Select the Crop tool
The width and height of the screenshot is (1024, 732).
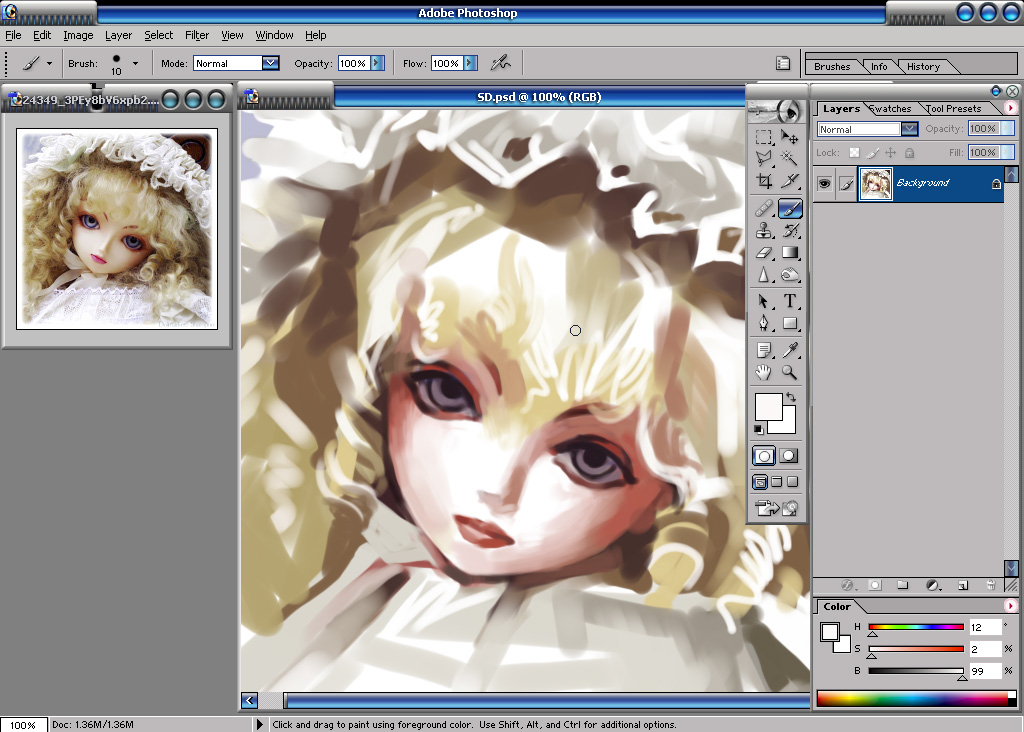click(763, 181)
